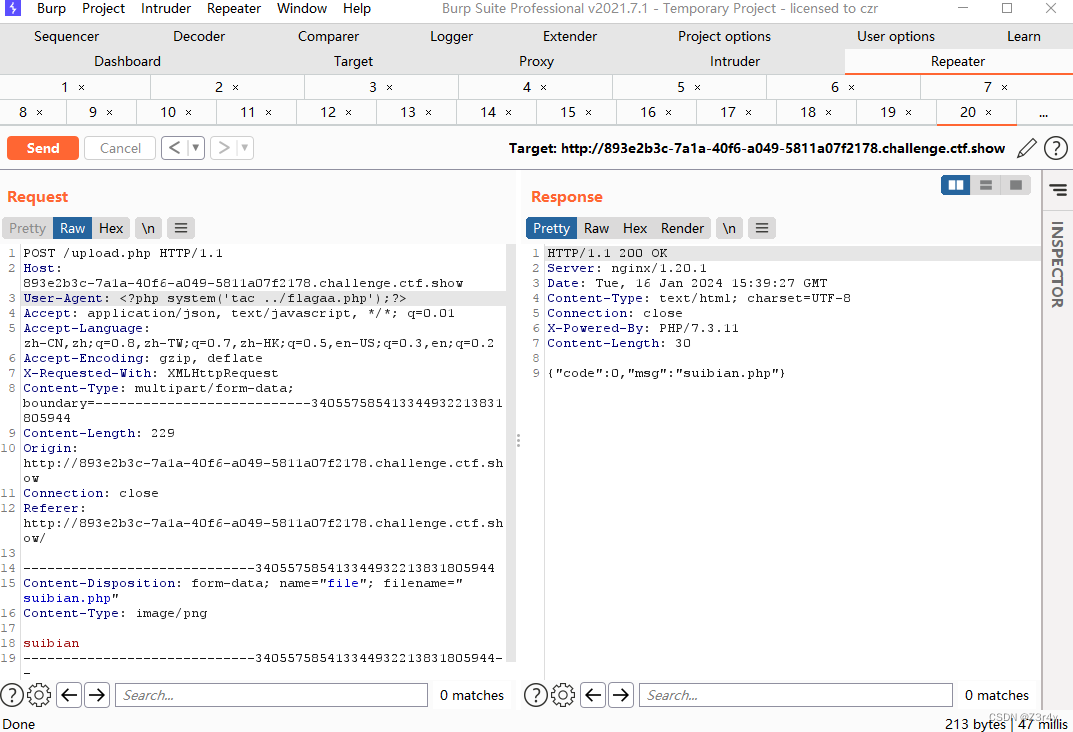This screenshot has width=1073, height=732.
Task: Select combined tabbed layout view
Action: pyautogui.click(x=1016, y=185)
